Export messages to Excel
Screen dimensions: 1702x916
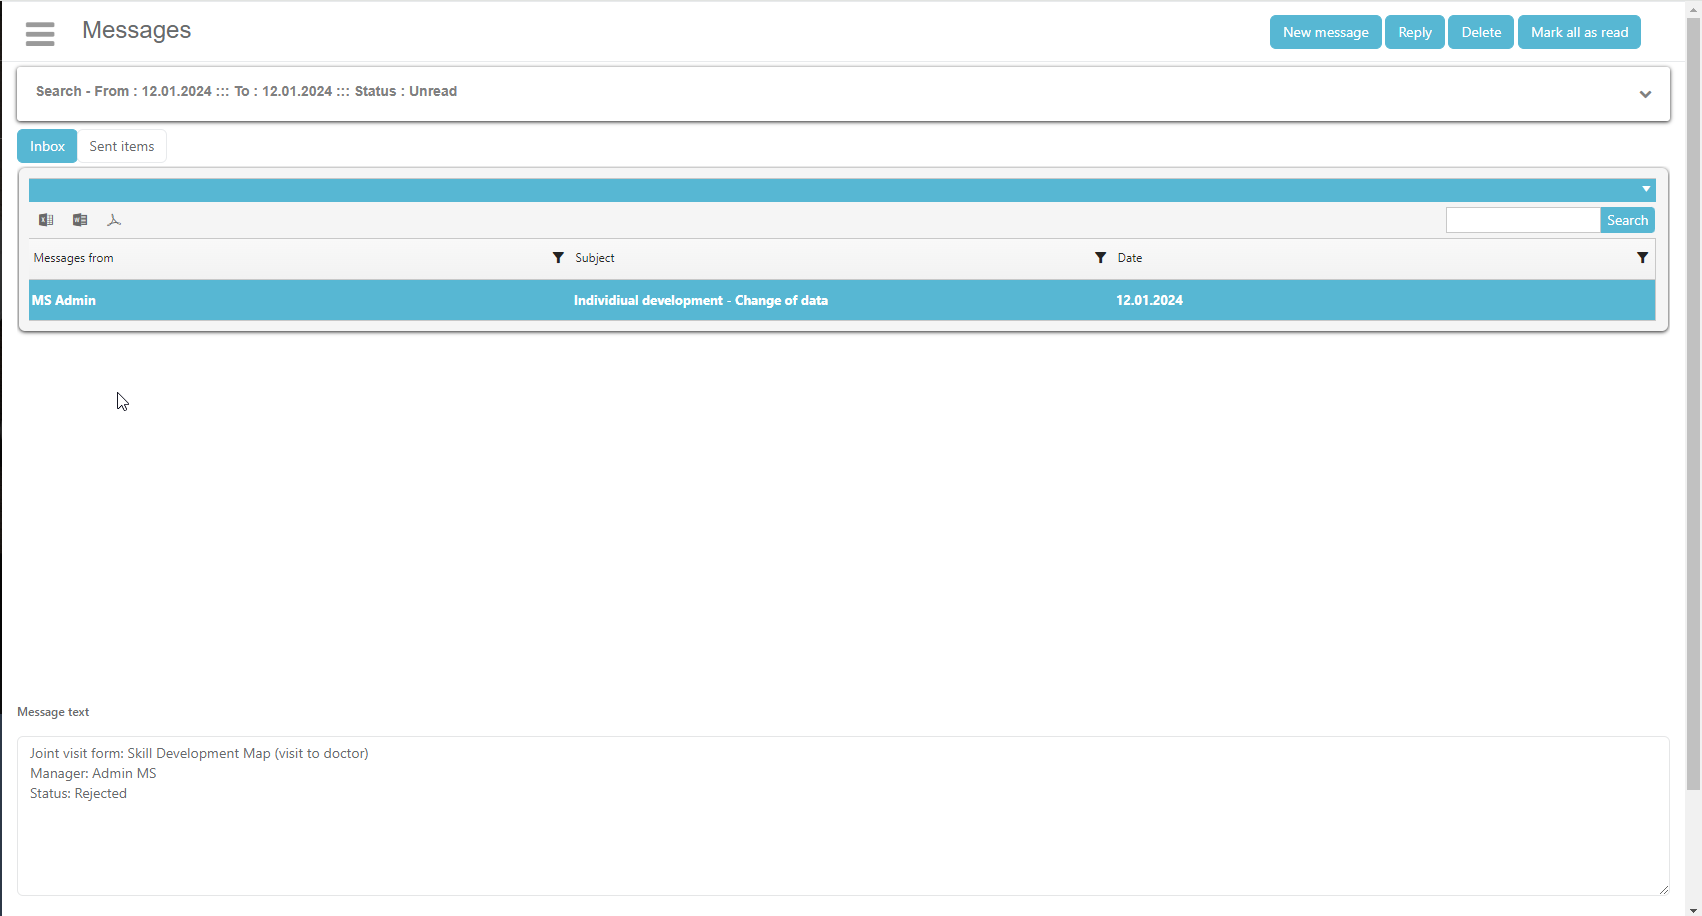(x=46, y=220)
